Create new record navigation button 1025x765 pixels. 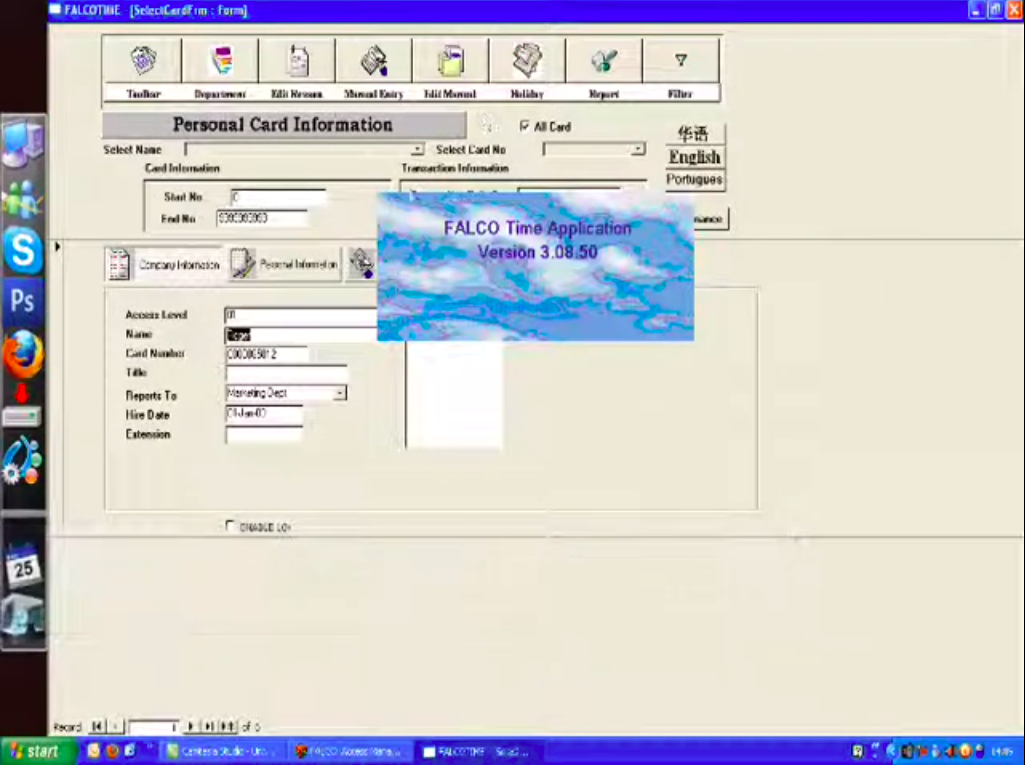click(x=227, y=726)
